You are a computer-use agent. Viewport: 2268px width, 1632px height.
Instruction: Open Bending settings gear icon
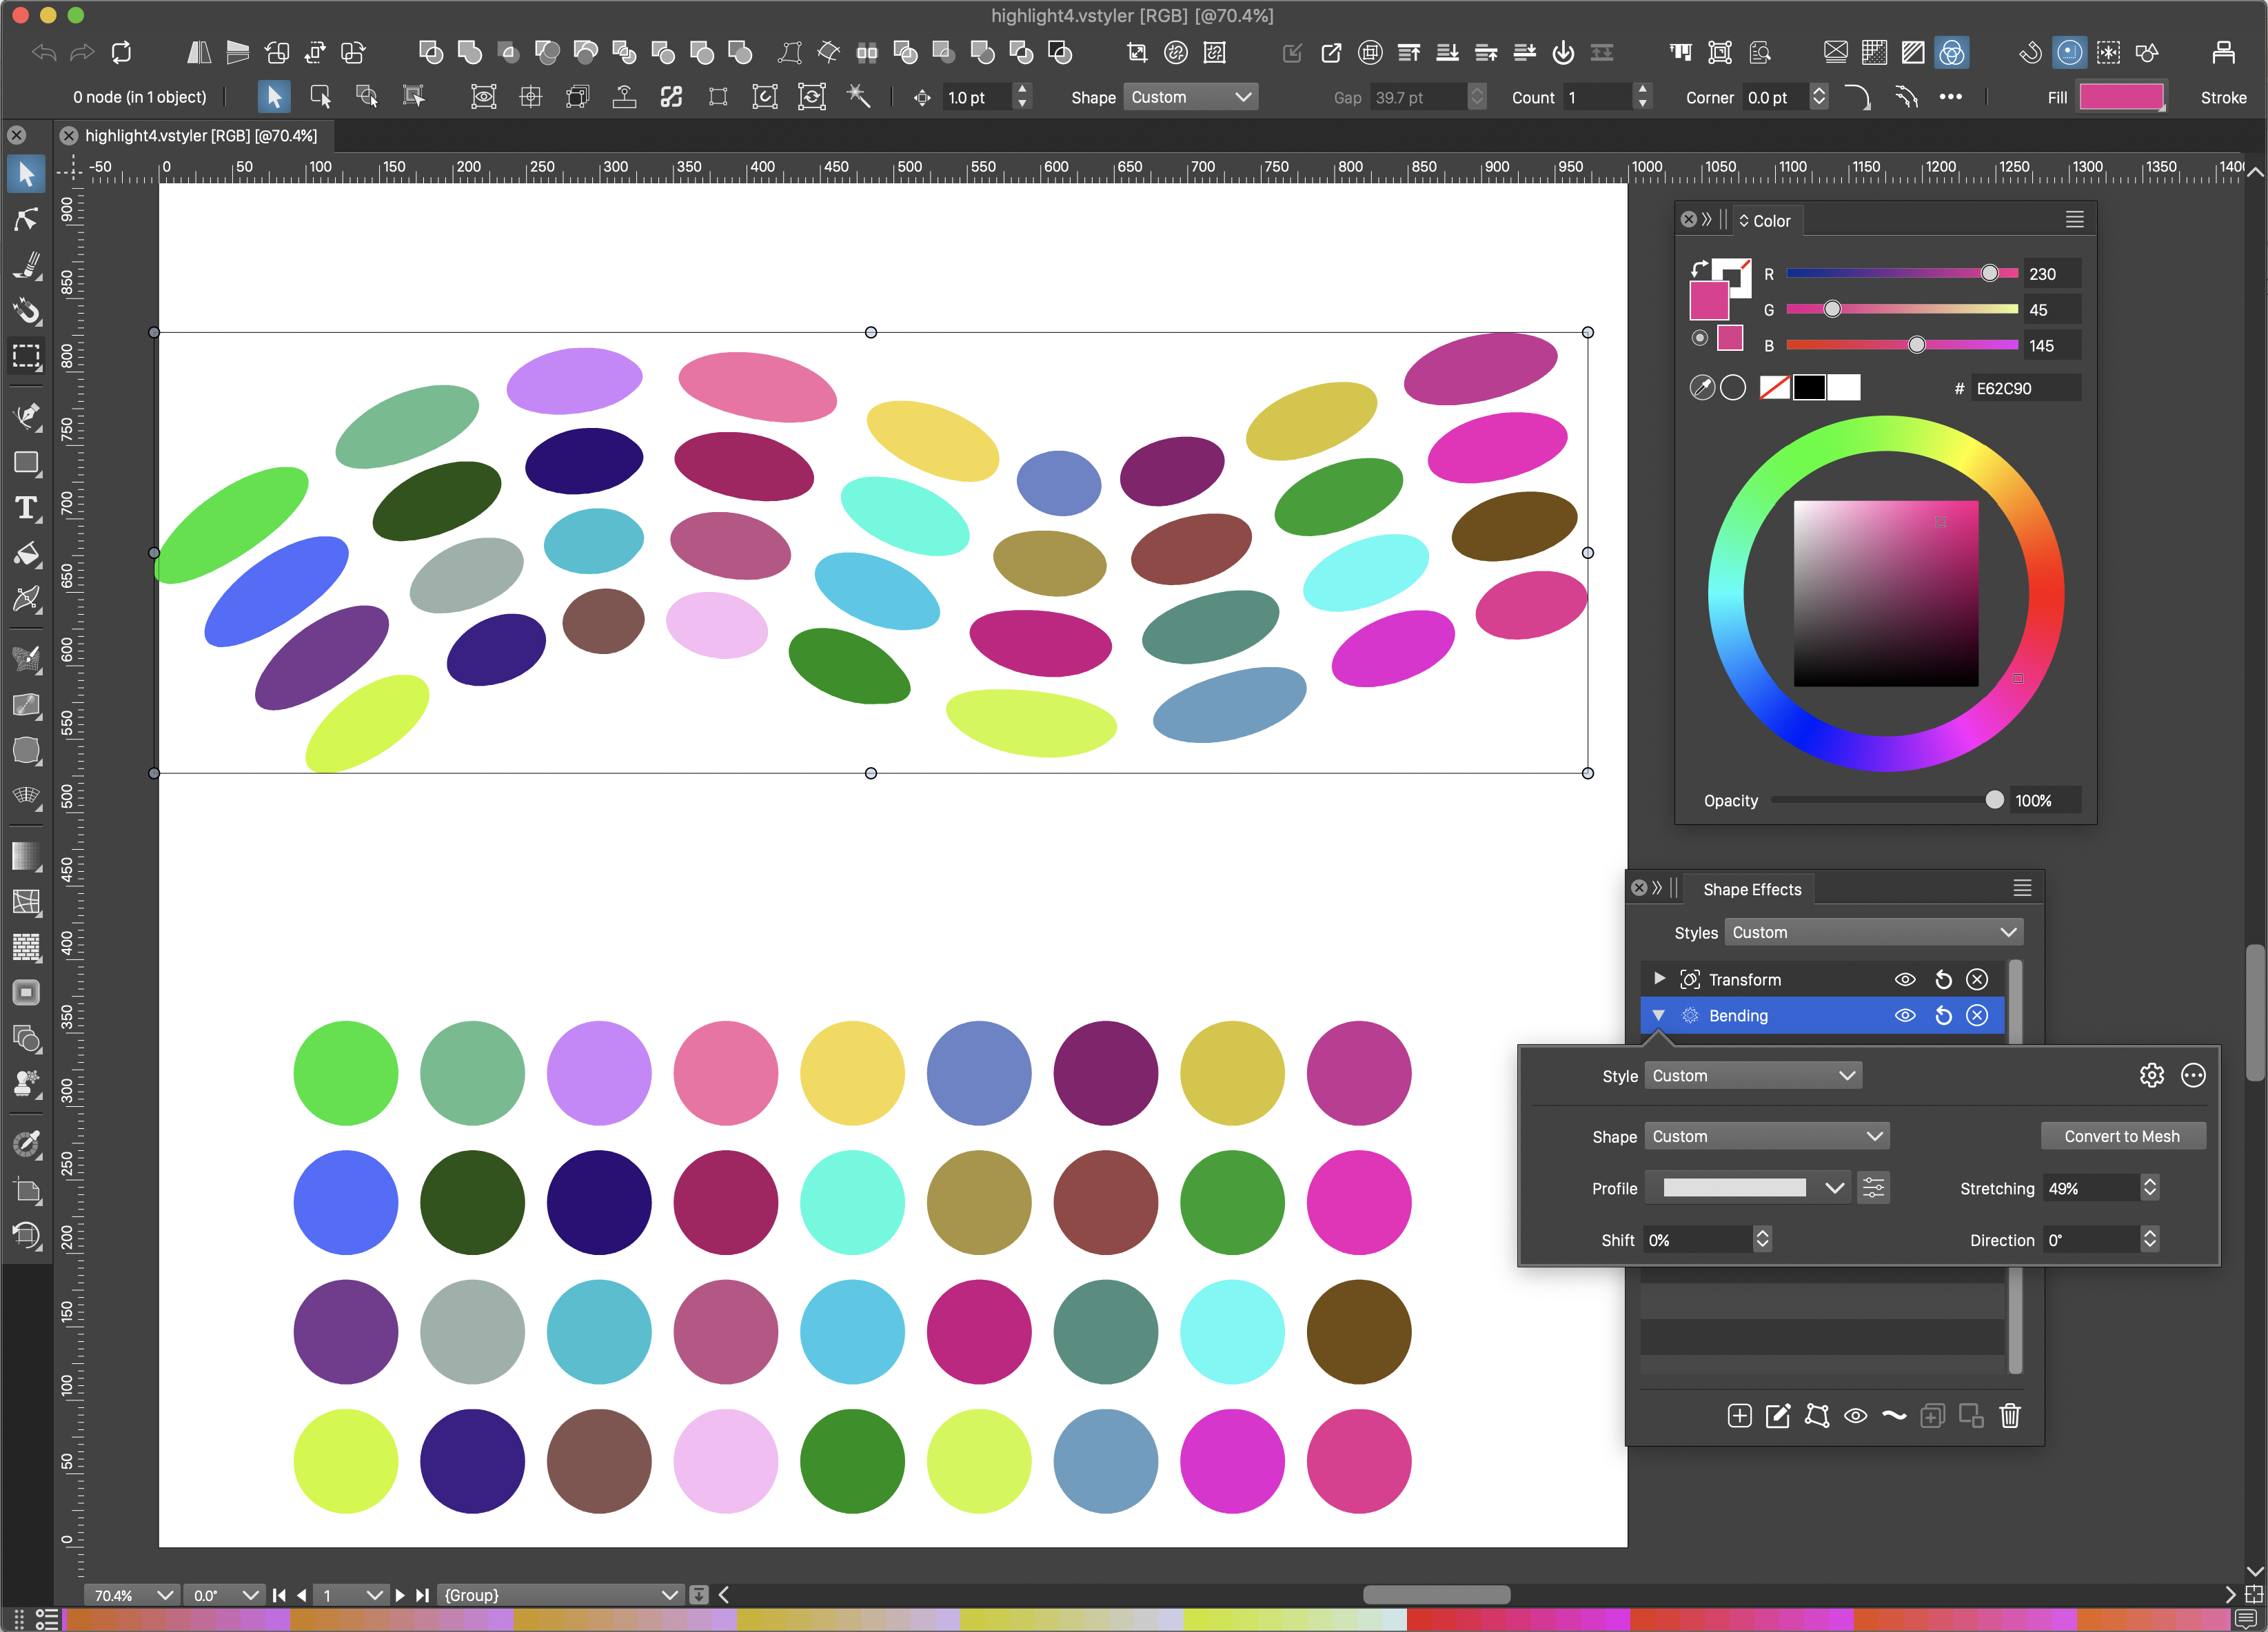tap(2151, 1075)
